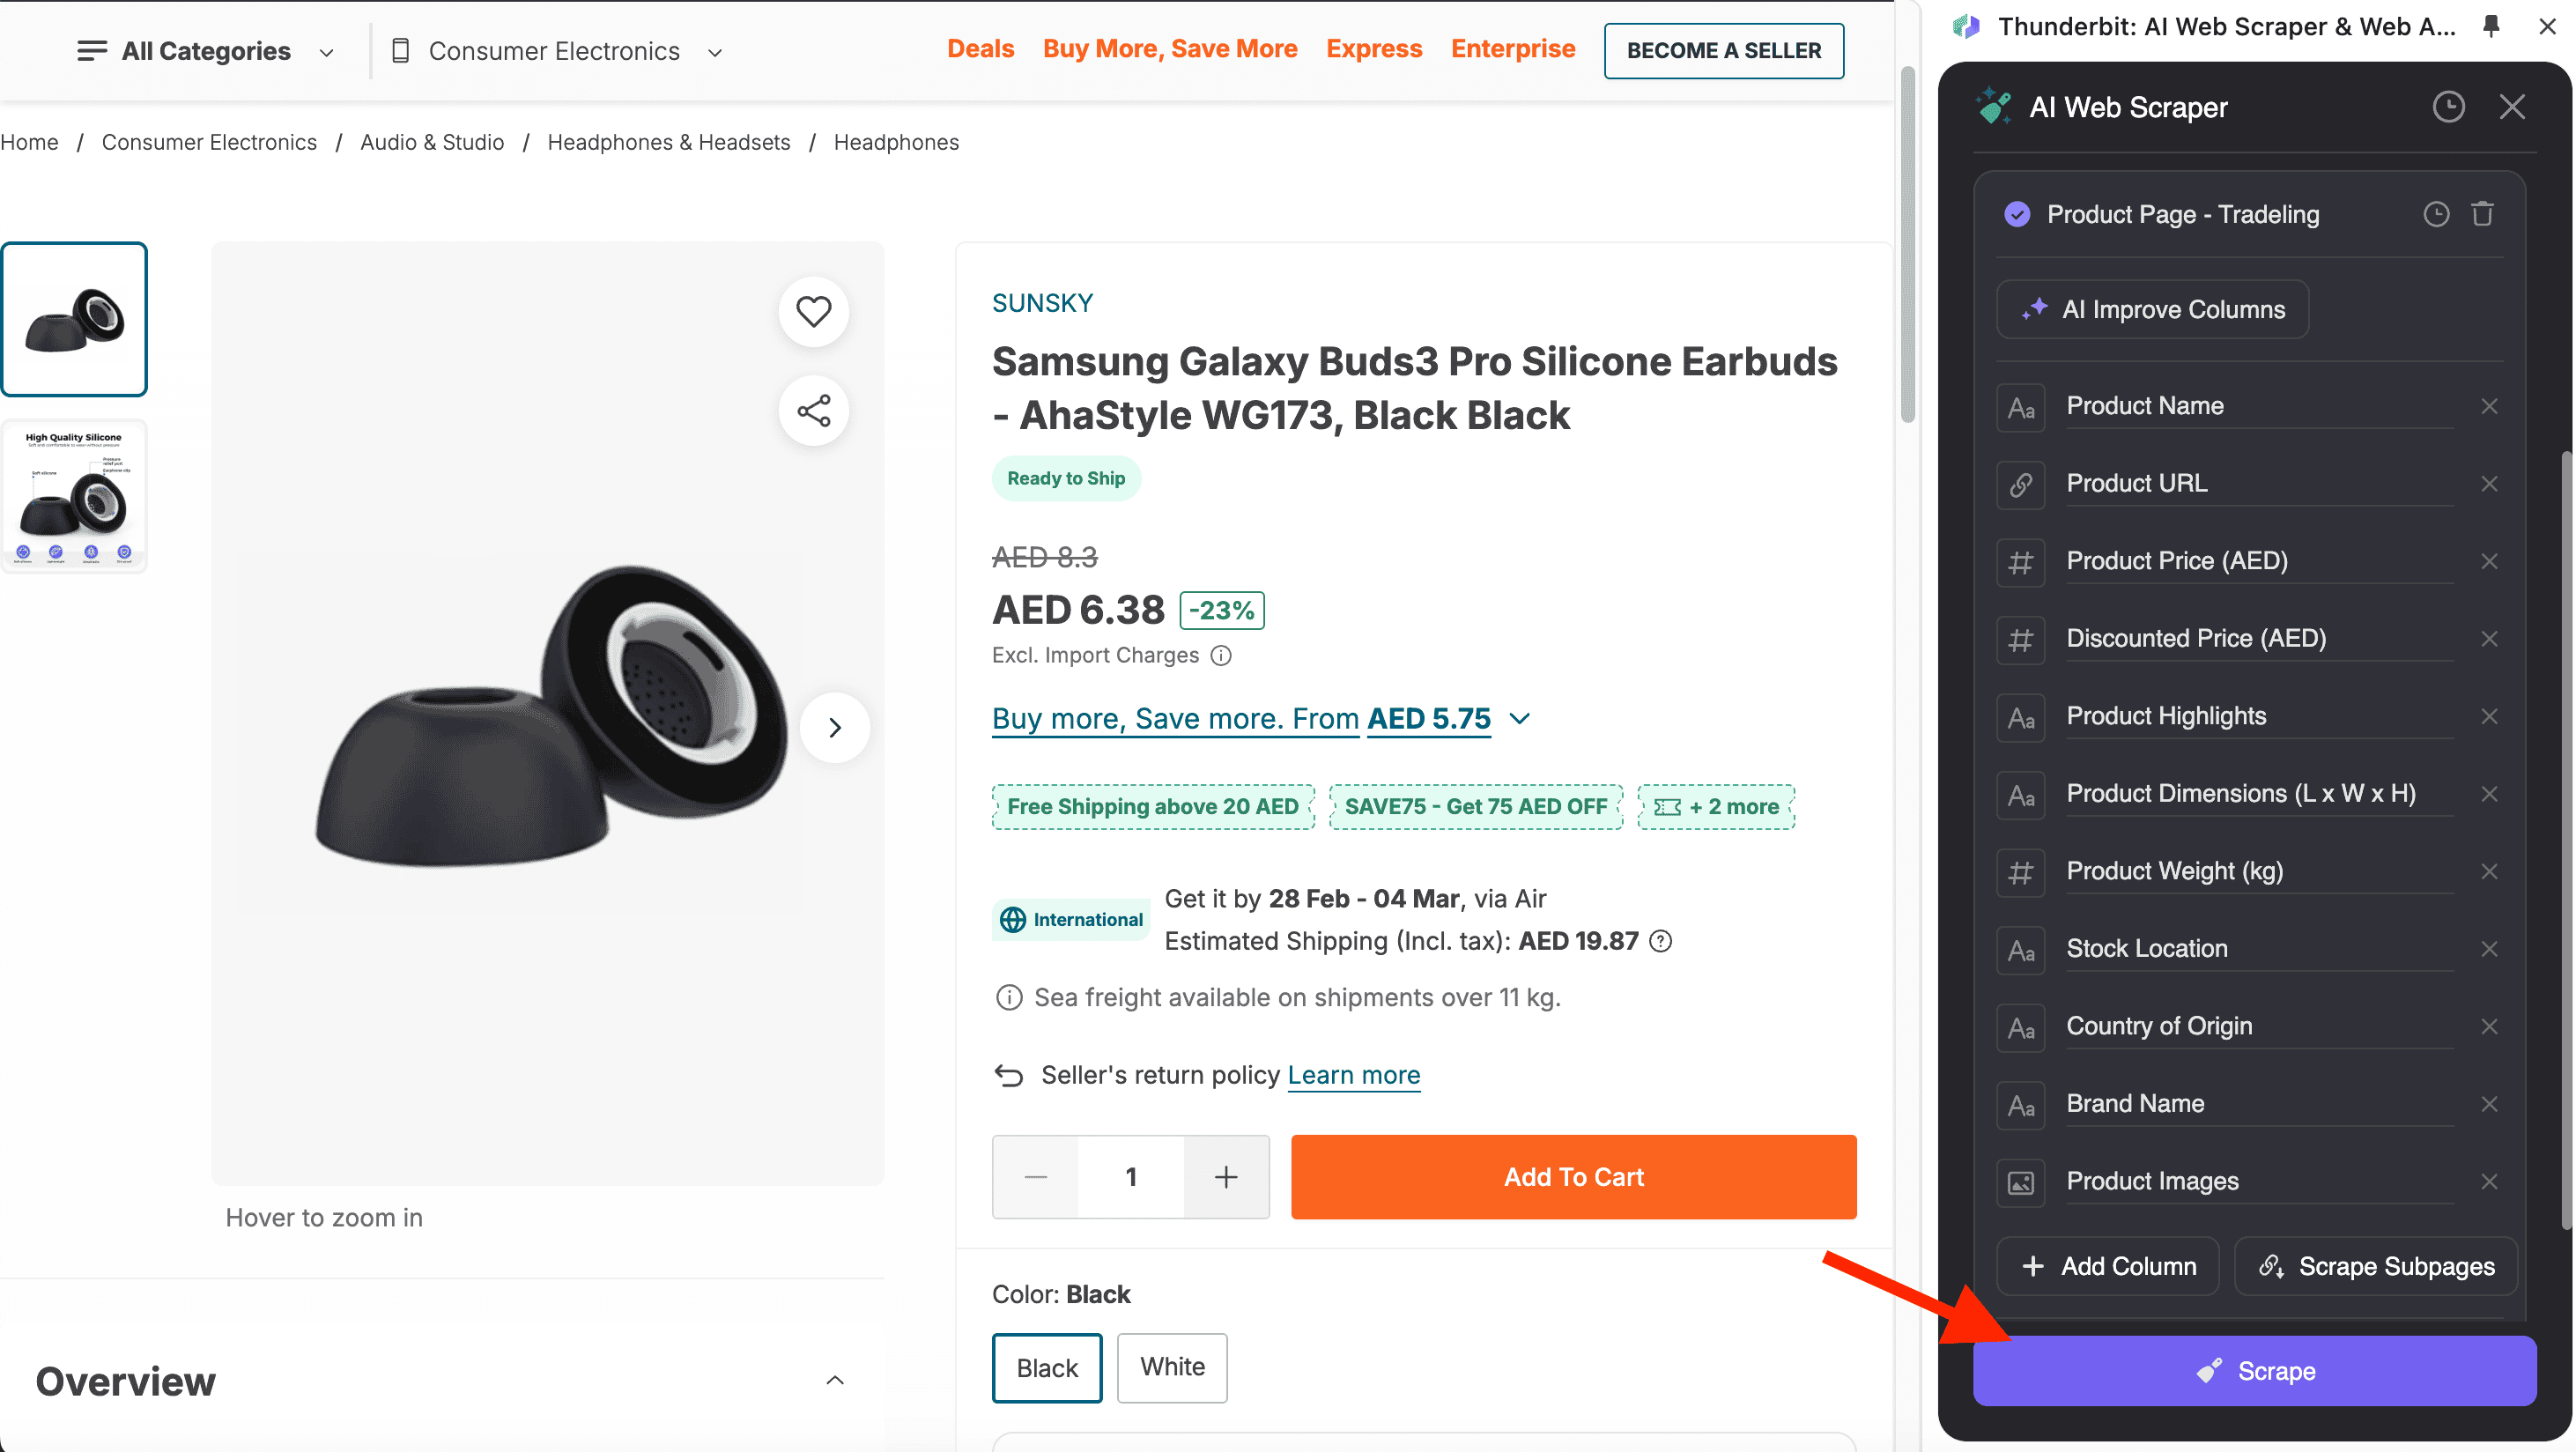Pin the Thunderbit extension panel
The image size is (2576, 1452).
click(x=2491, y=27)
